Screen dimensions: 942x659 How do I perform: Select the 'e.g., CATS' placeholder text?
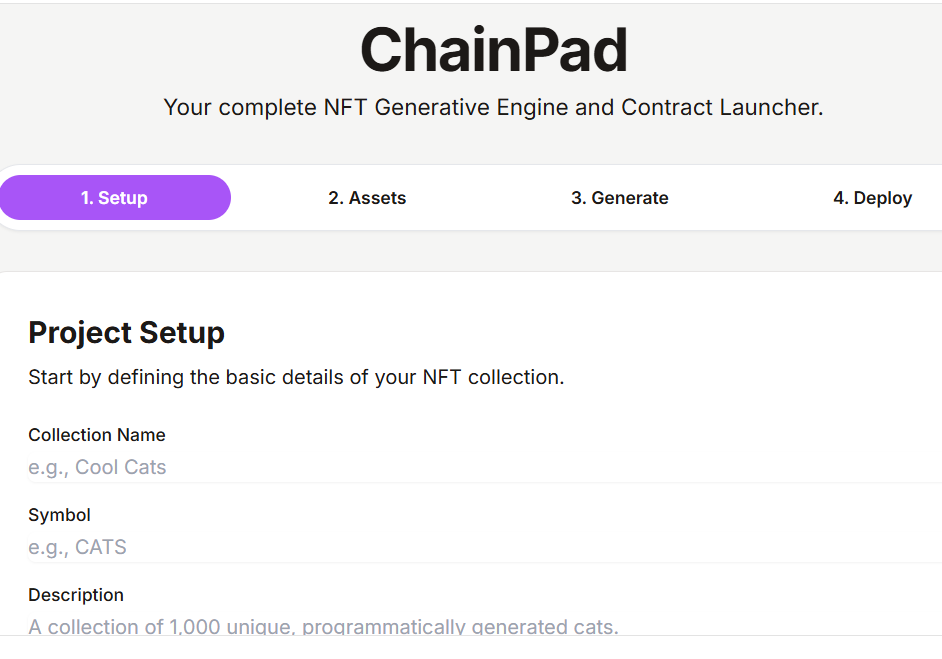(x=77, y=547)
